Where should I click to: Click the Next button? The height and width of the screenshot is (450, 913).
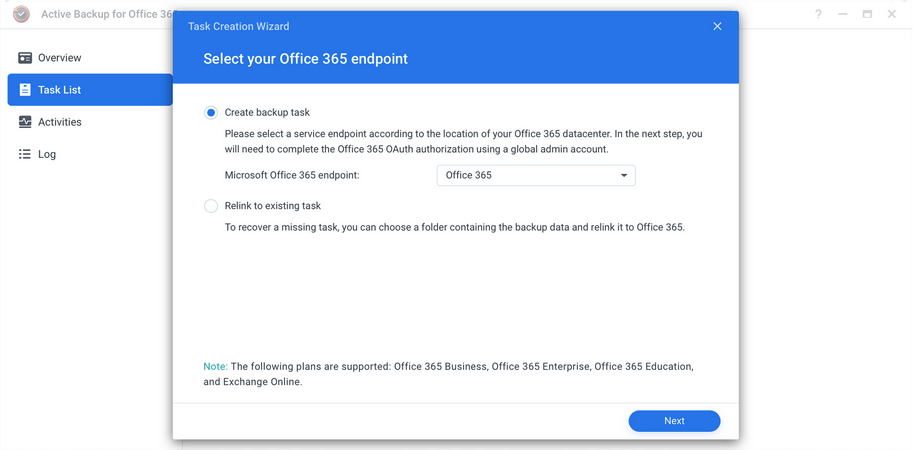674,421
